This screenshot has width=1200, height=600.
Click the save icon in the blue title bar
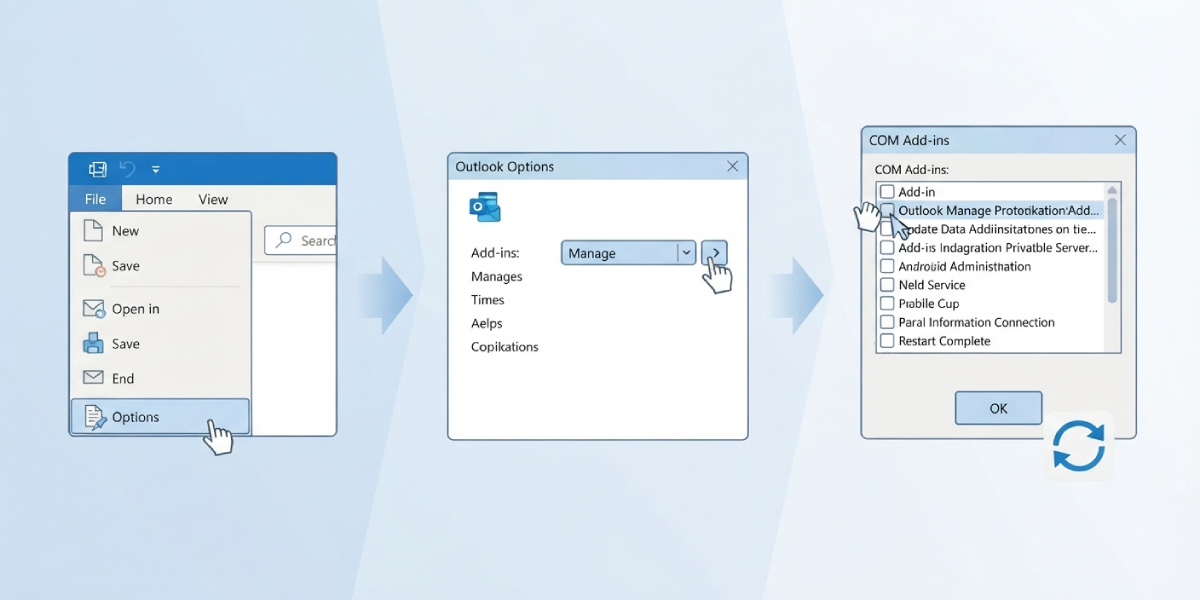click(x=98, y=169)
